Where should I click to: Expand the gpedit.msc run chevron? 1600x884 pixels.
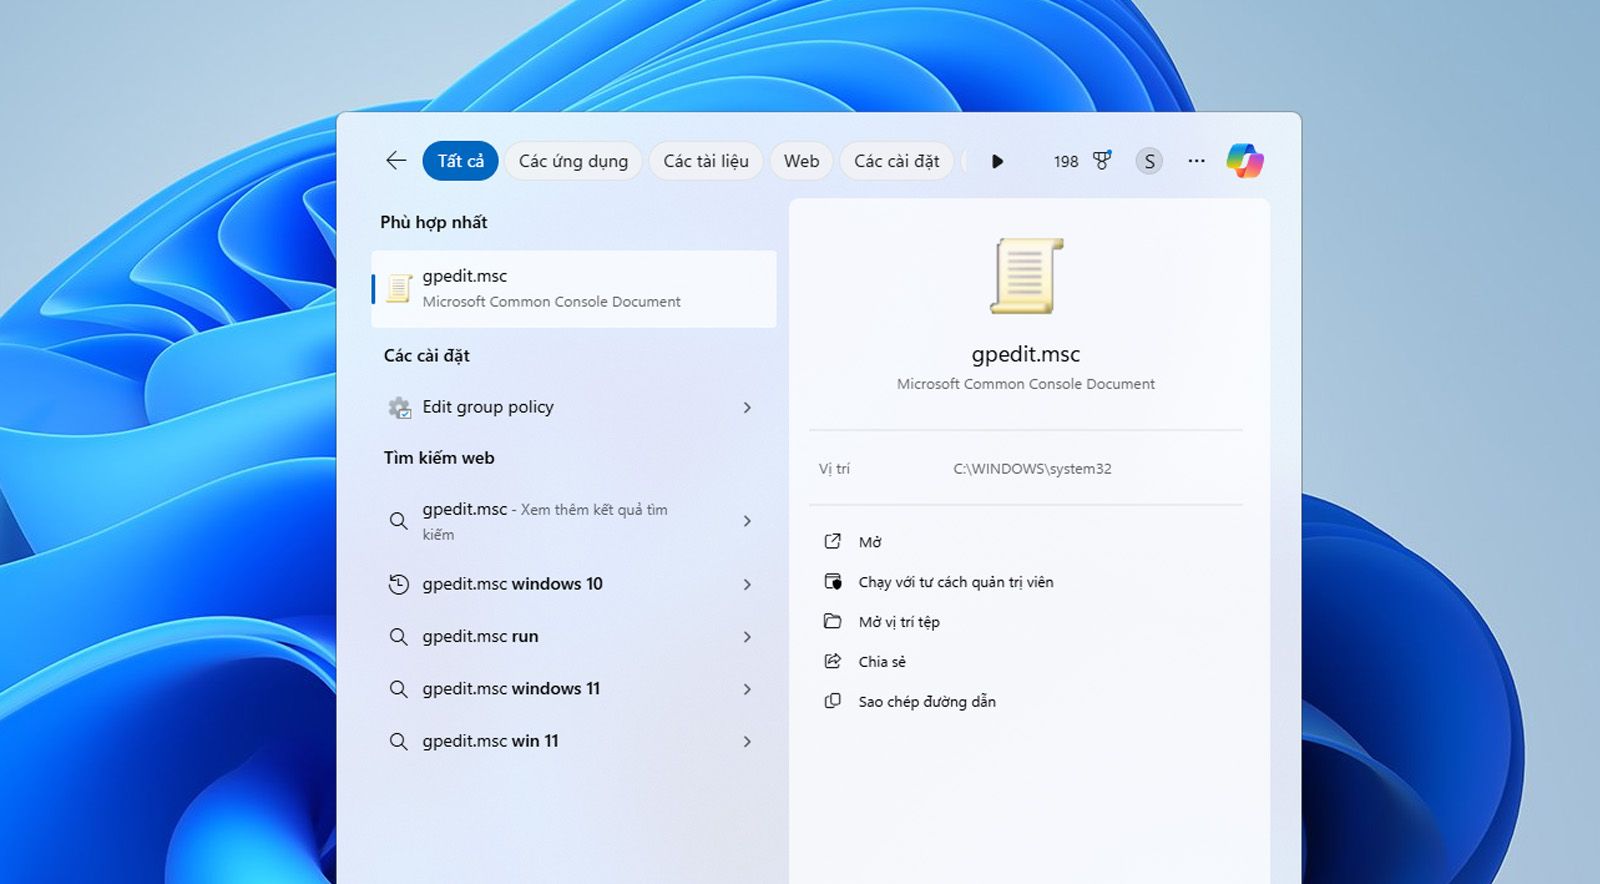point(747,637)
